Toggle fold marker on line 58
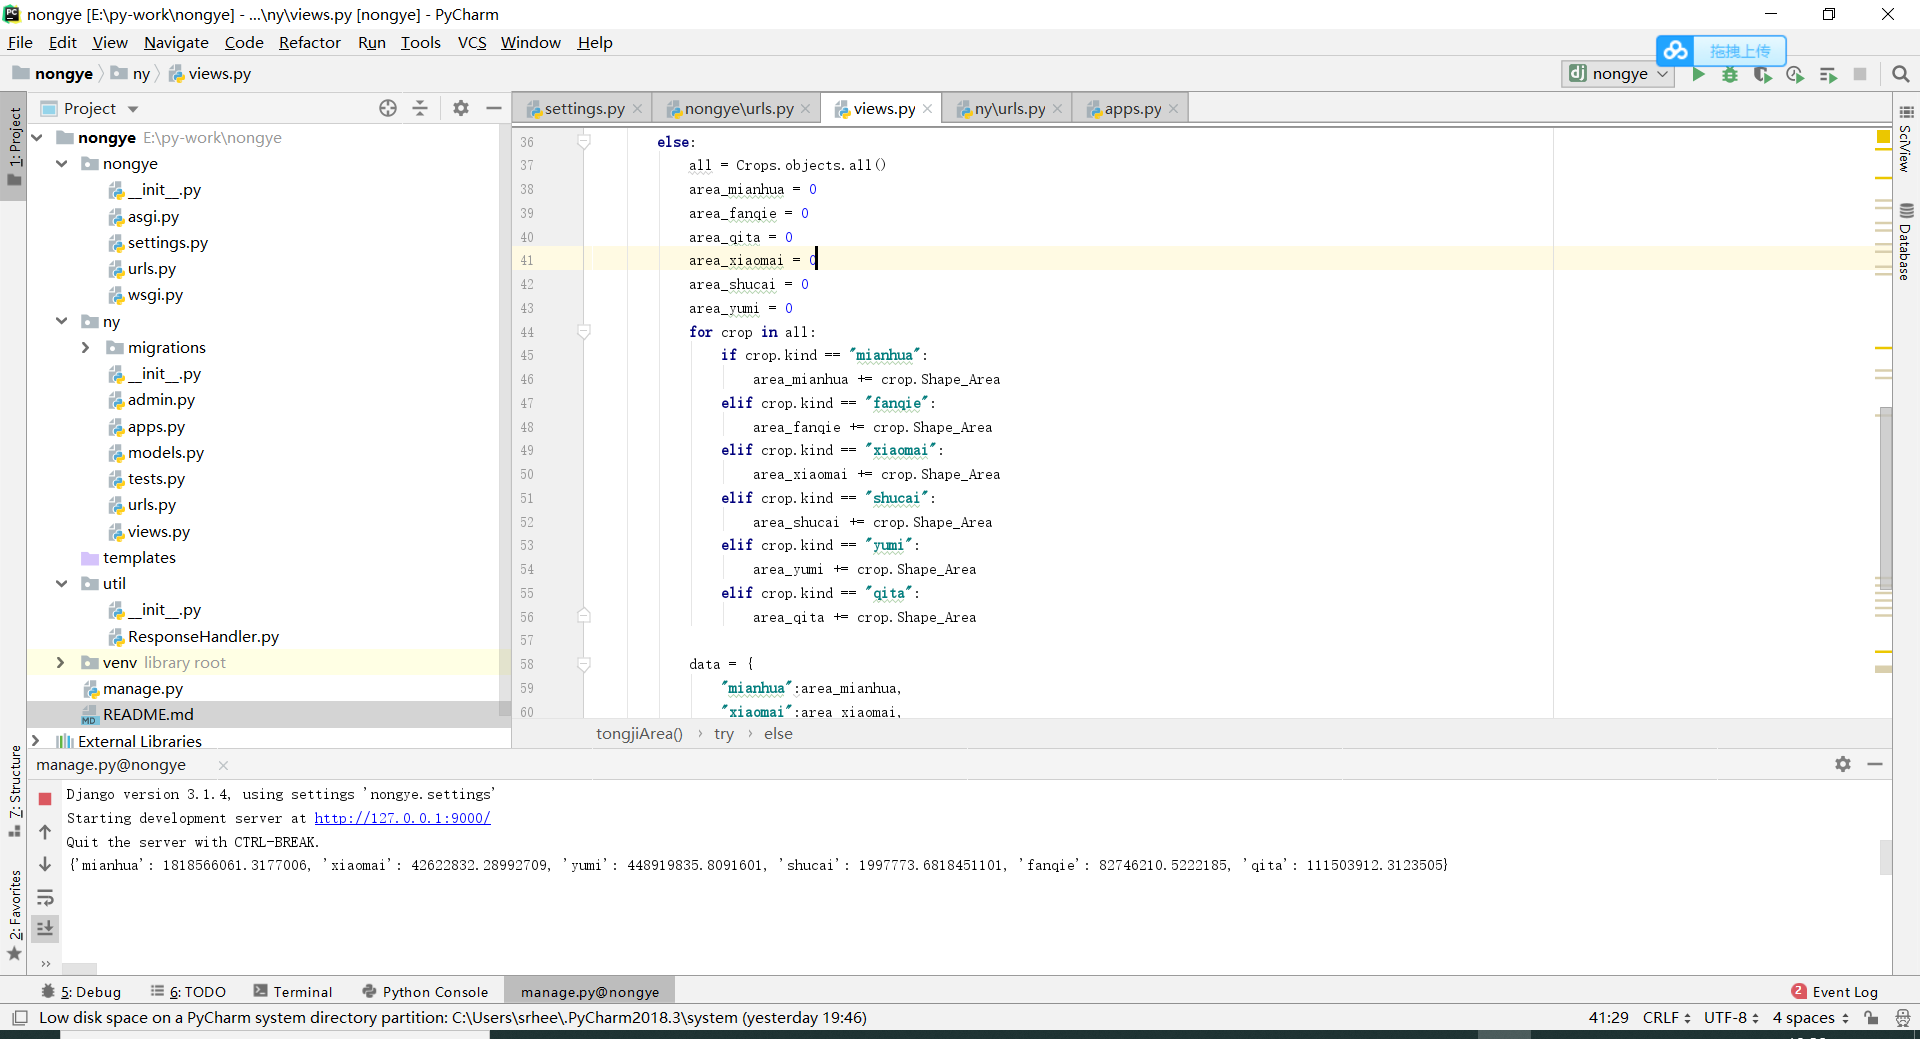Viewport: 1920px width, 1039px height. point(584,664)
